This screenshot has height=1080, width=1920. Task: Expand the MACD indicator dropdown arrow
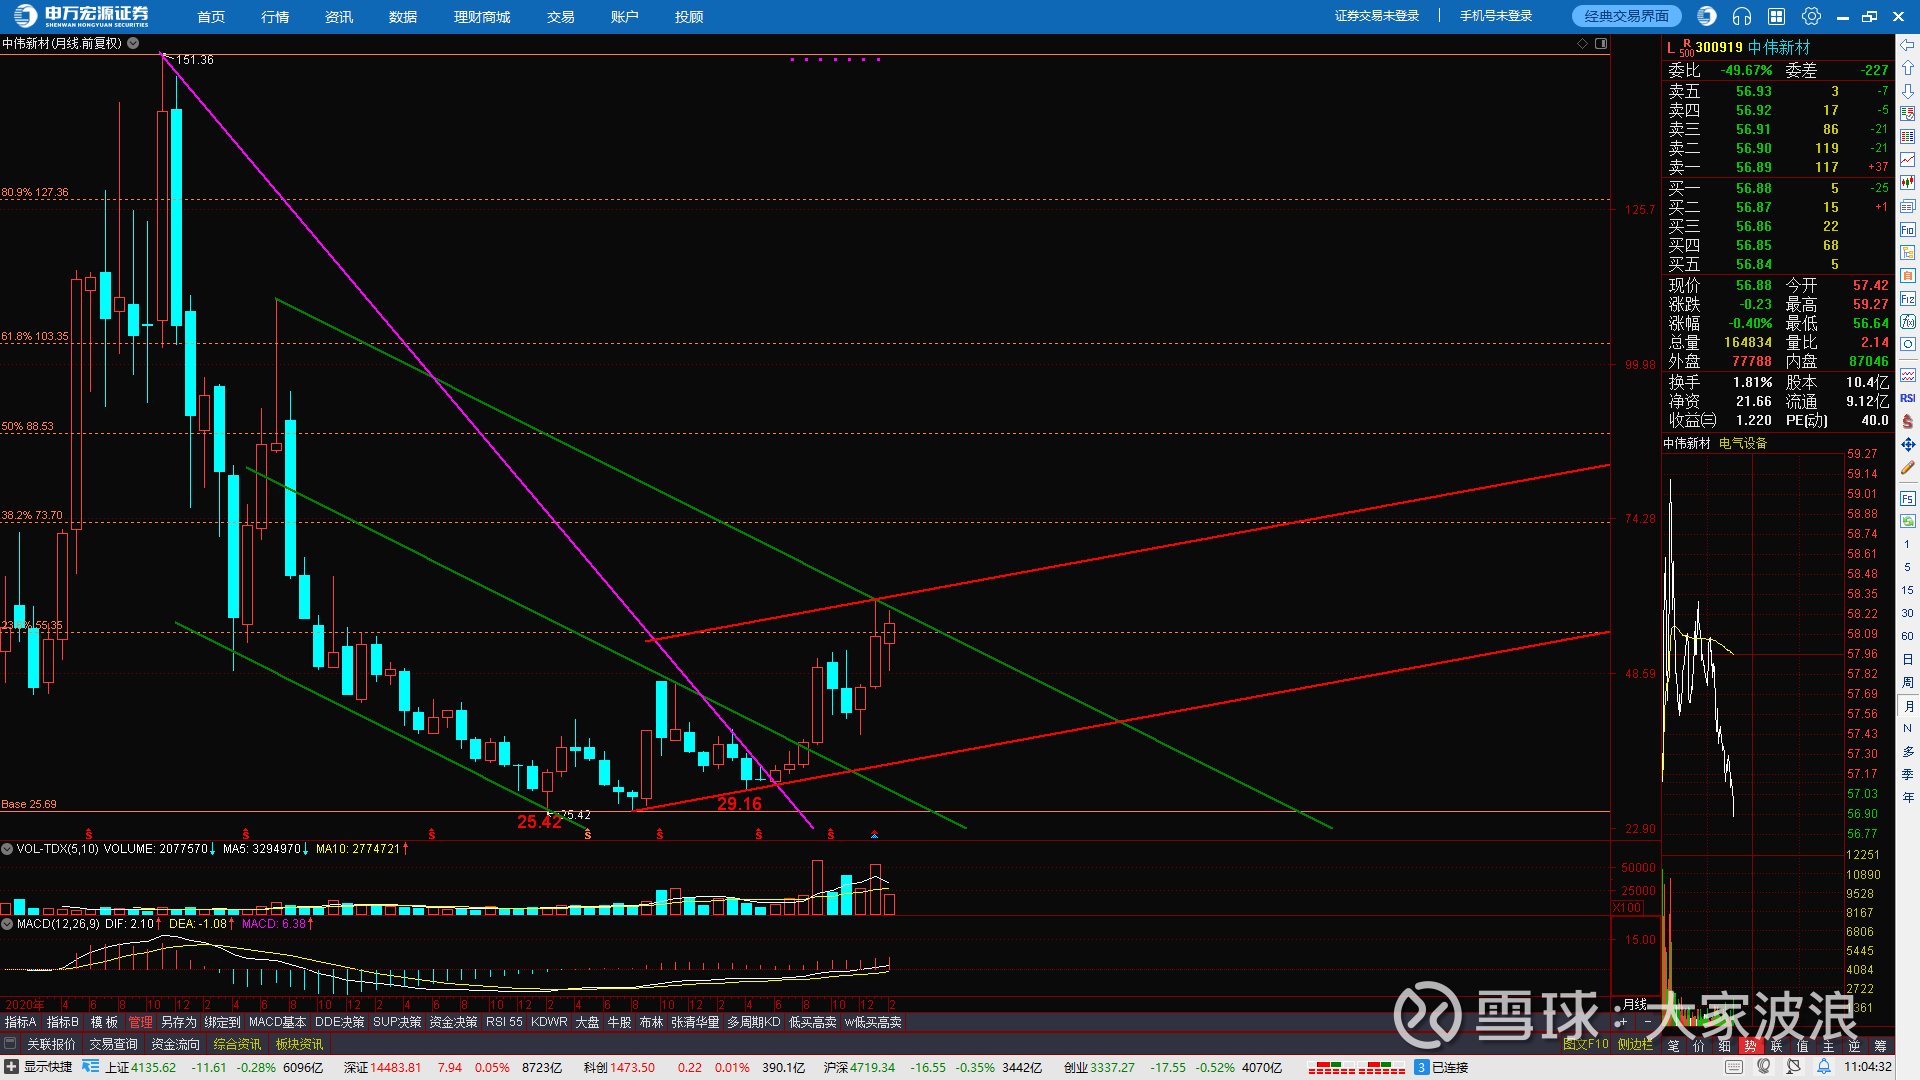7,924
